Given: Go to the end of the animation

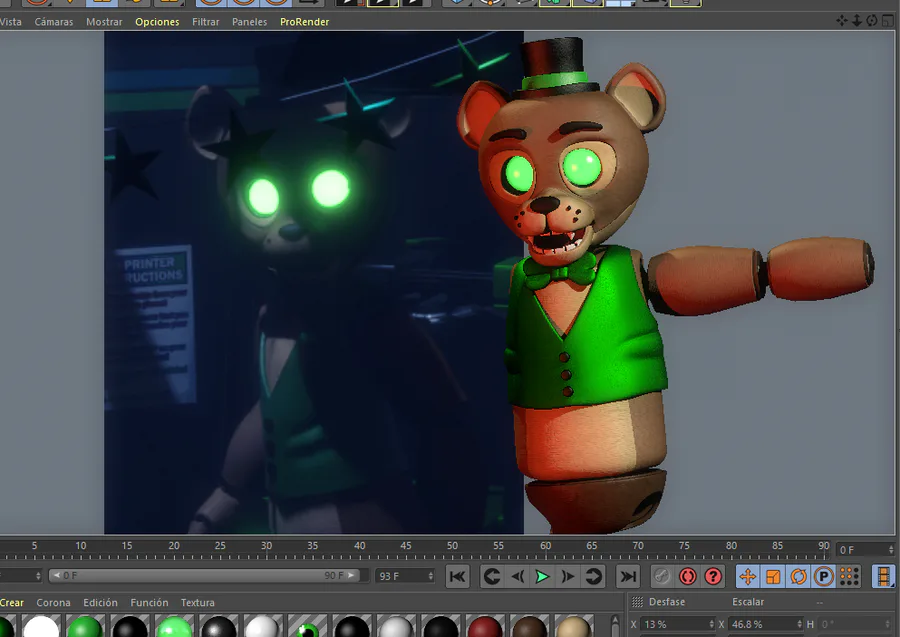Looking at the screenshot, I should pos(628,576).
